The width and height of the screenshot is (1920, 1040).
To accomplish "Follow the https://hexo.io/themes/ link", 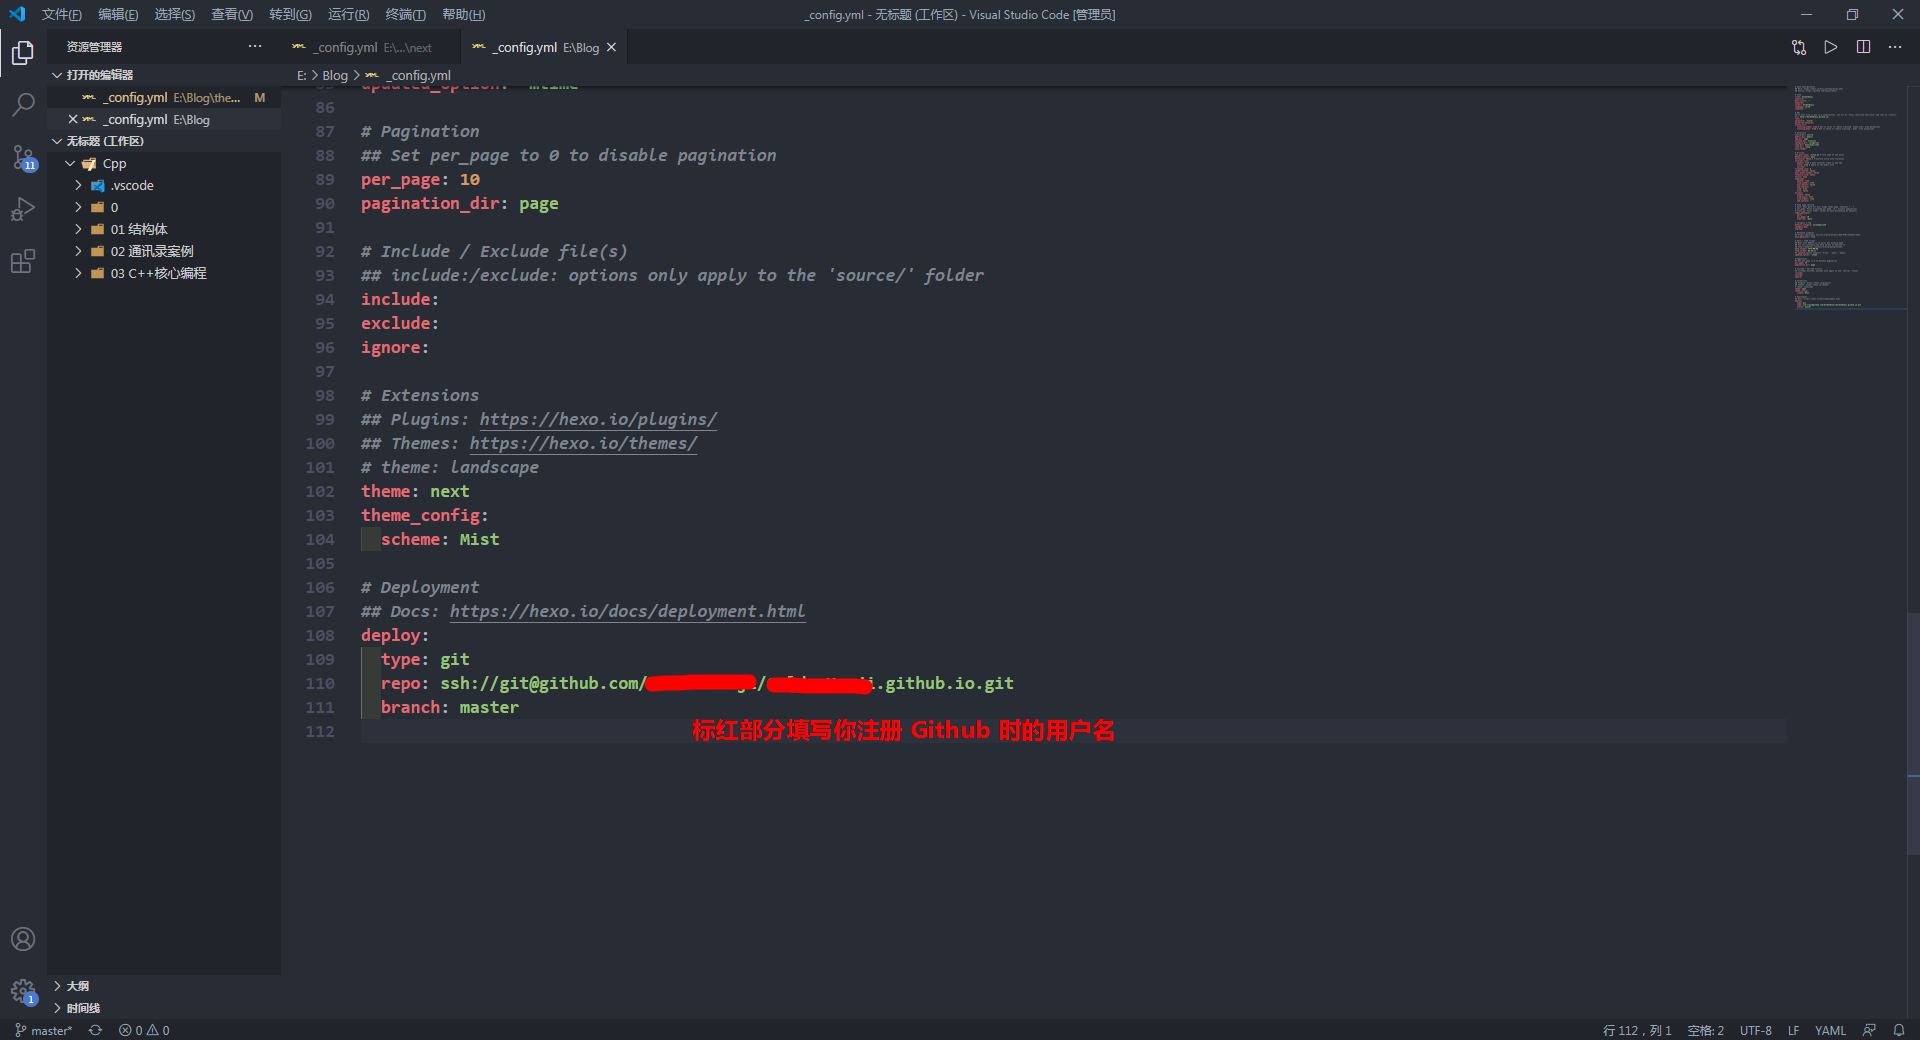I will point(583,443).
